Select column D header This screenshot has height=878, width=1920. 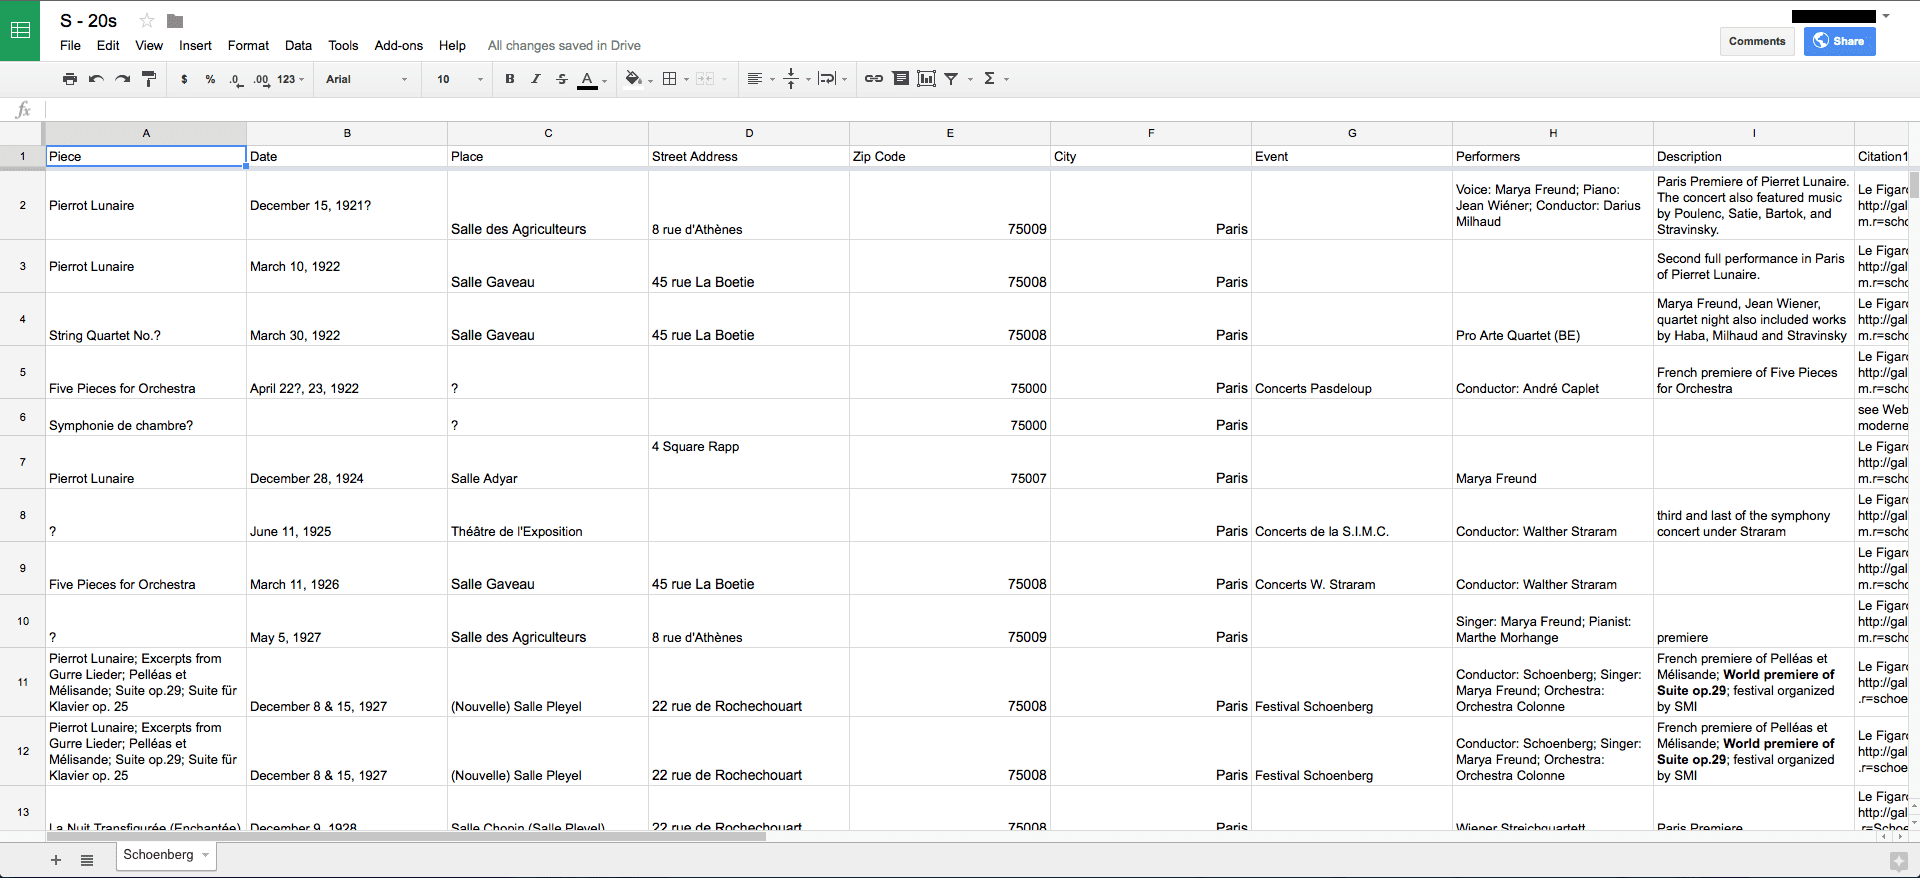749,133
